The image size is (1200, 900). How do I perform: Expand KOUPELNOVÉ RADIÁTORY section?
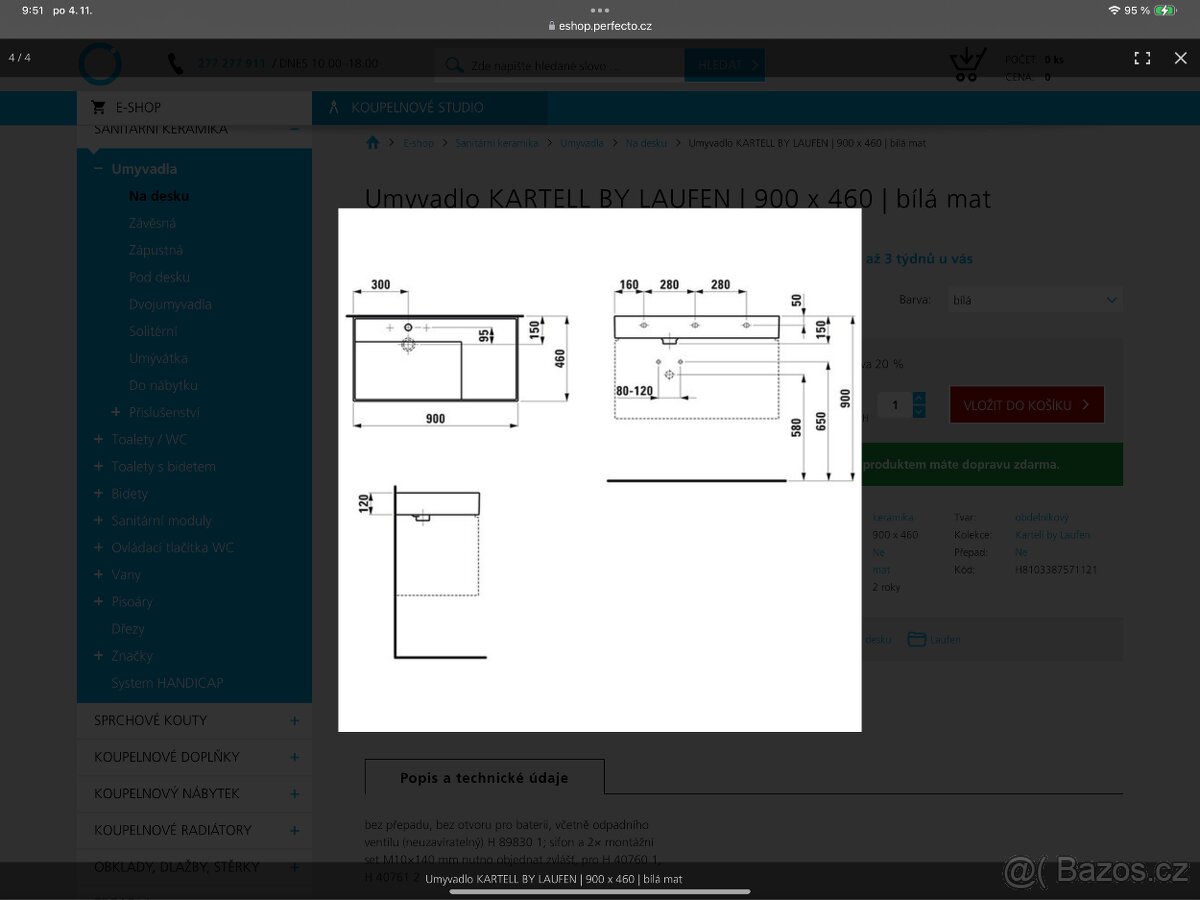click(294, 830)
